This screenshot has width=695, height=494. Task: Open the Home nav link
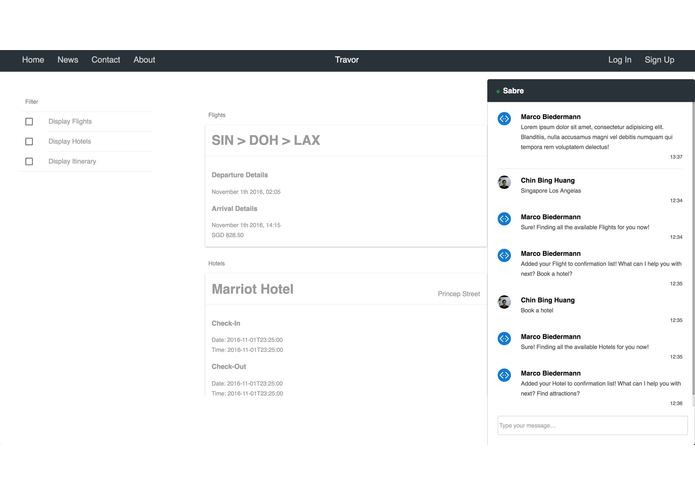click(33, 60)
